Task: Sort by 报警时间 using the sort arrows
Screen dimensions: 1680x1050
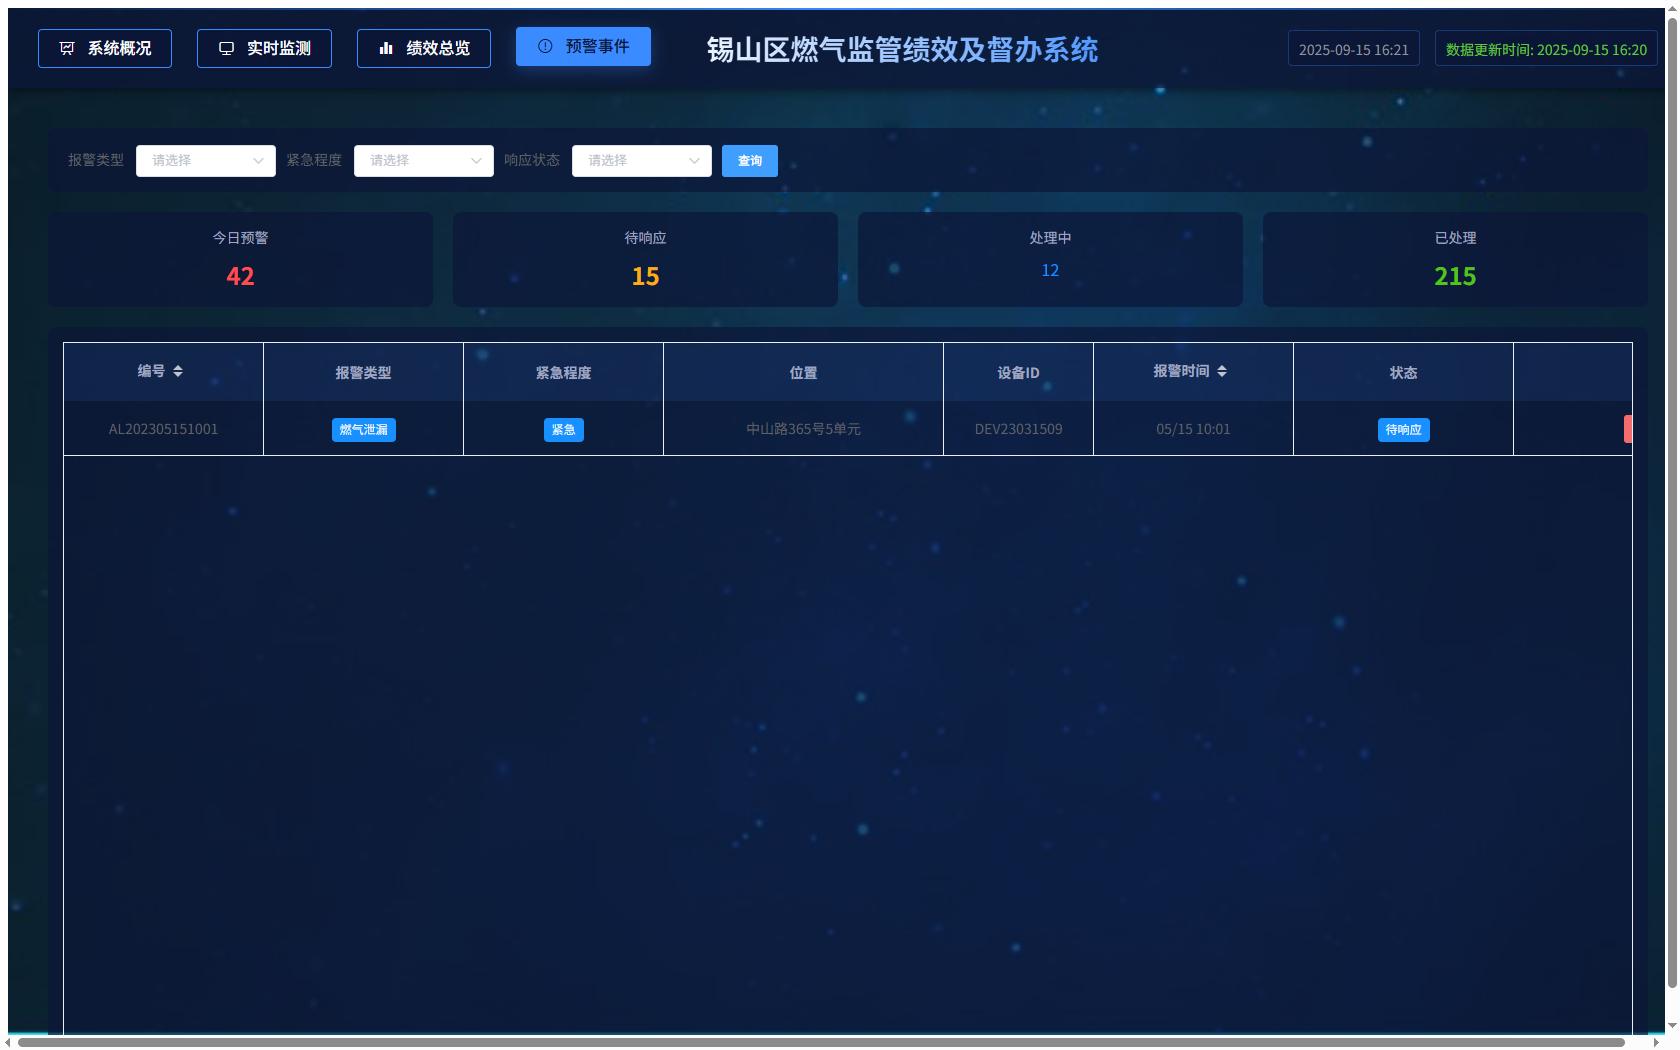Action: click(1222, 371)
